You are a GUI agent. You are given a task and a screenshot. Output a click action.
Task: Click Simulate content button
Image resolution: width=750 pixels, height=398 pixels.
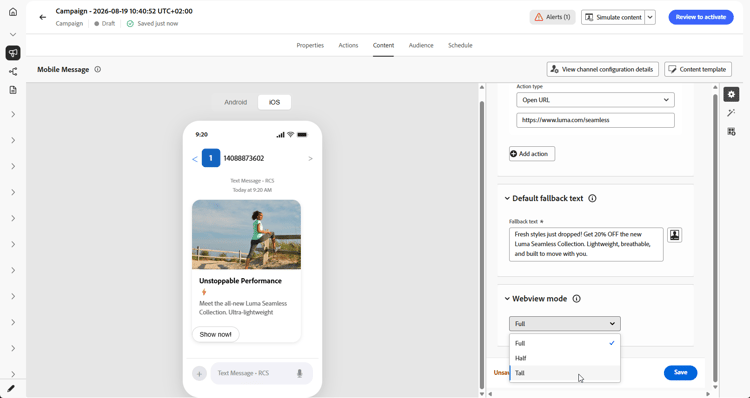[613, 17]
